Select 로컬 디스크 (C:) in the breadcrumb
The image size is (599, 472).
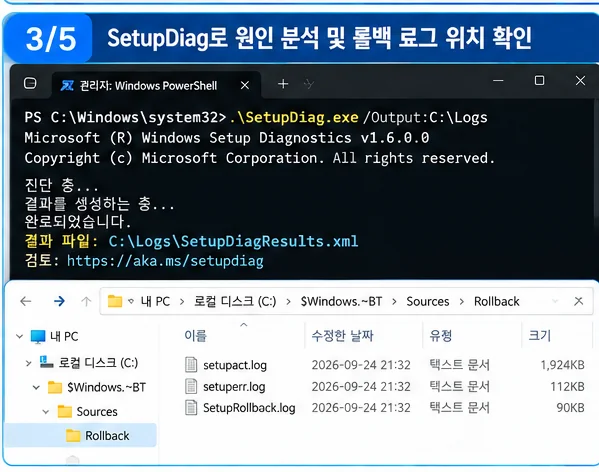[235, 302]
